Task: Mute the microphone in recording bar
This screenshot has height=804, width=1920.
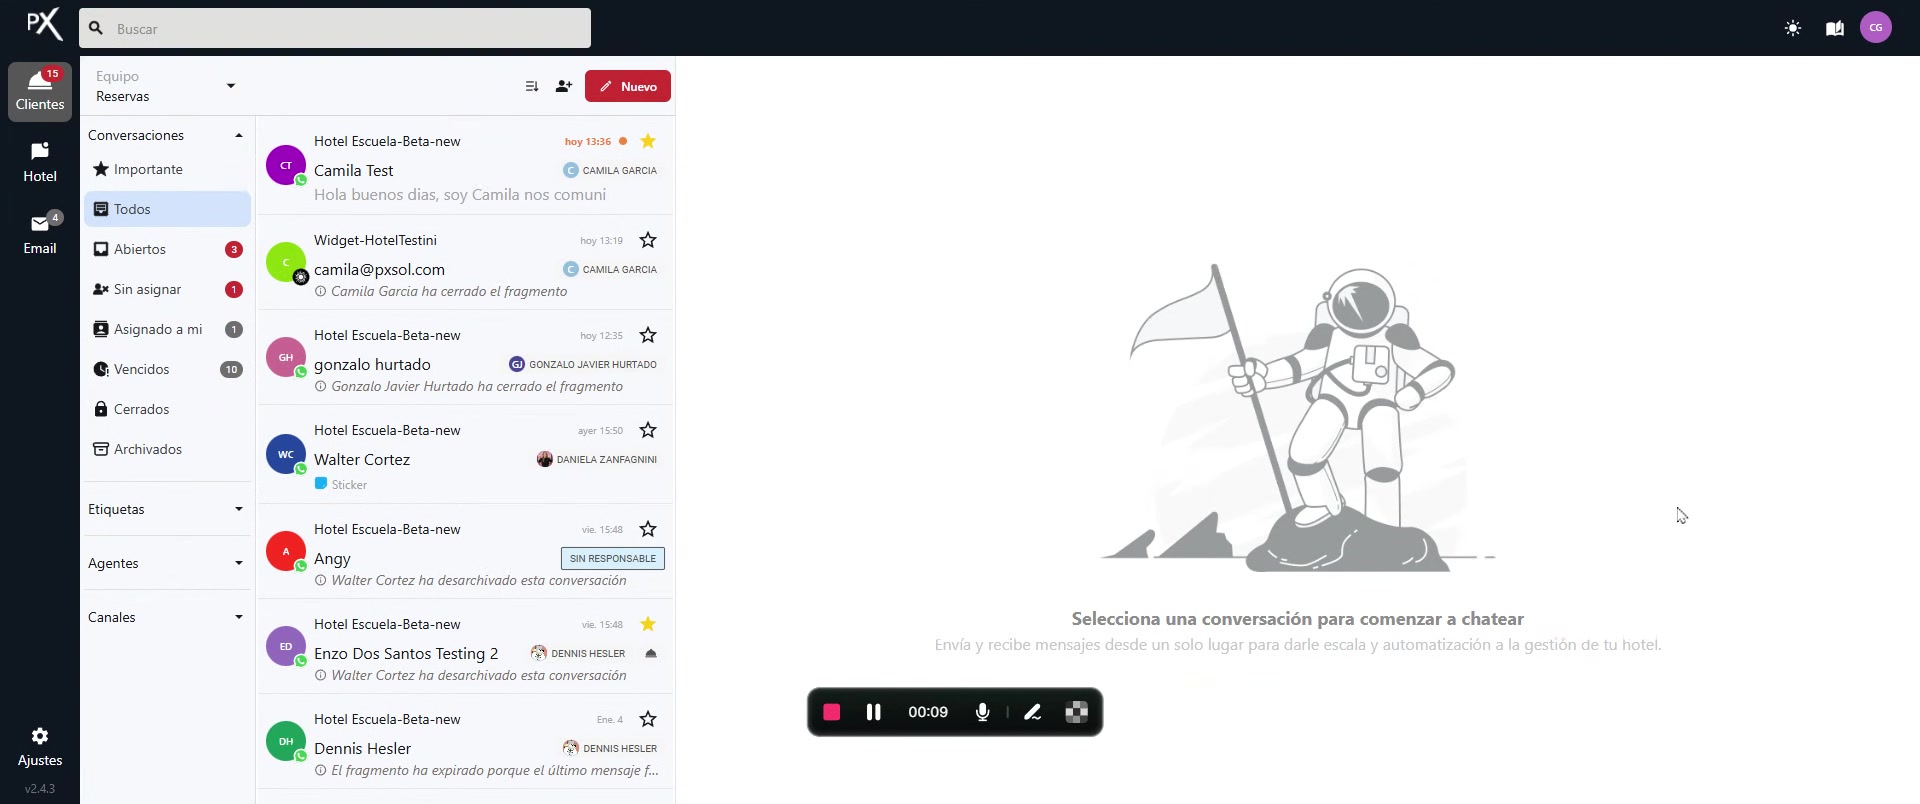Action: coord(982,712)
